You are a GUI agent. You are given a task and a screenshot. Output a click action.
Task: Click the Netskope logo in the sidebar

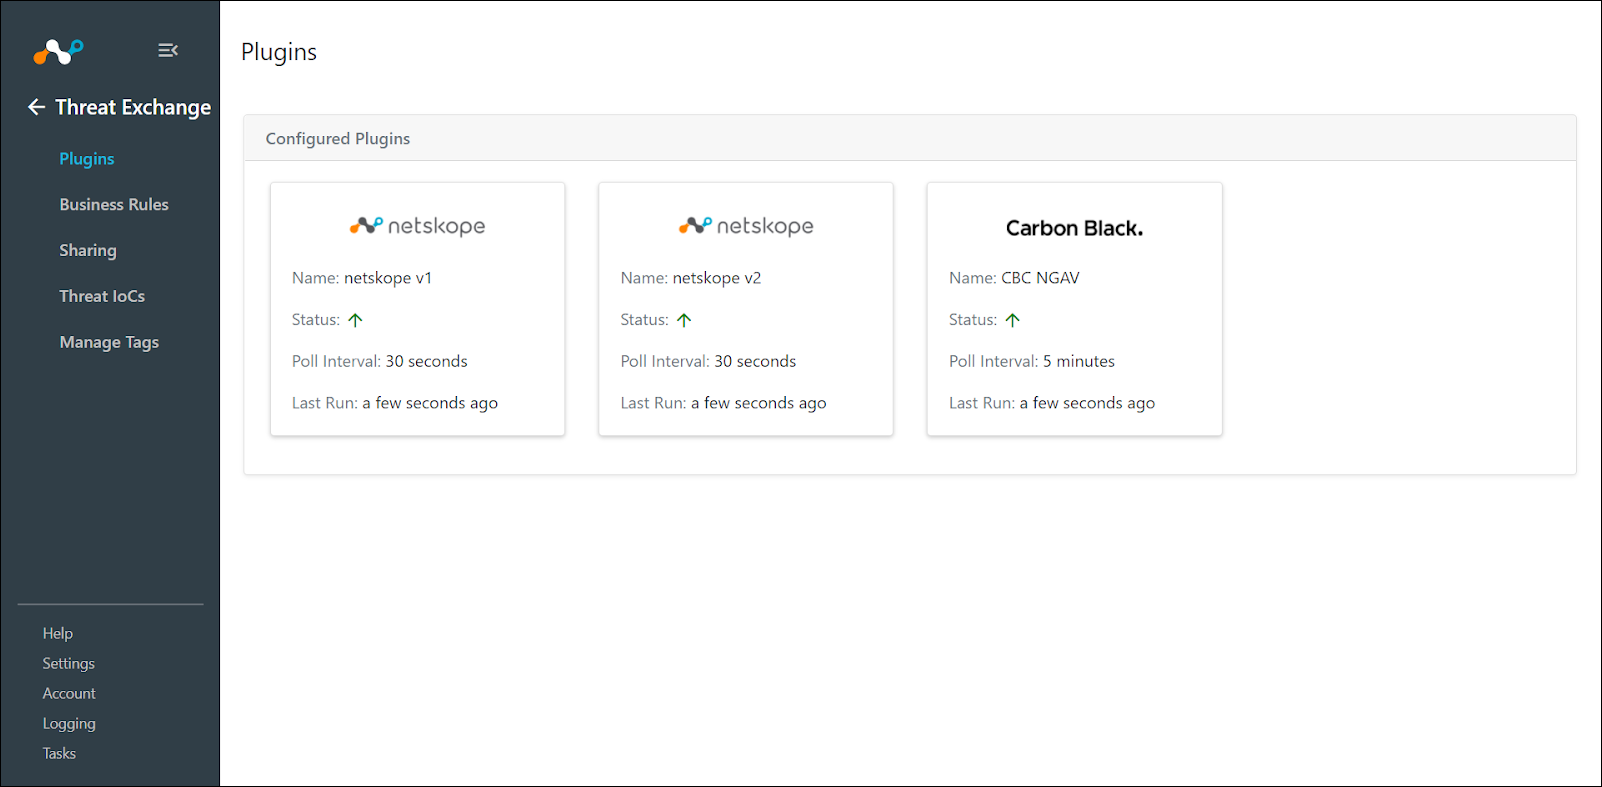click(x=58, y=51)
